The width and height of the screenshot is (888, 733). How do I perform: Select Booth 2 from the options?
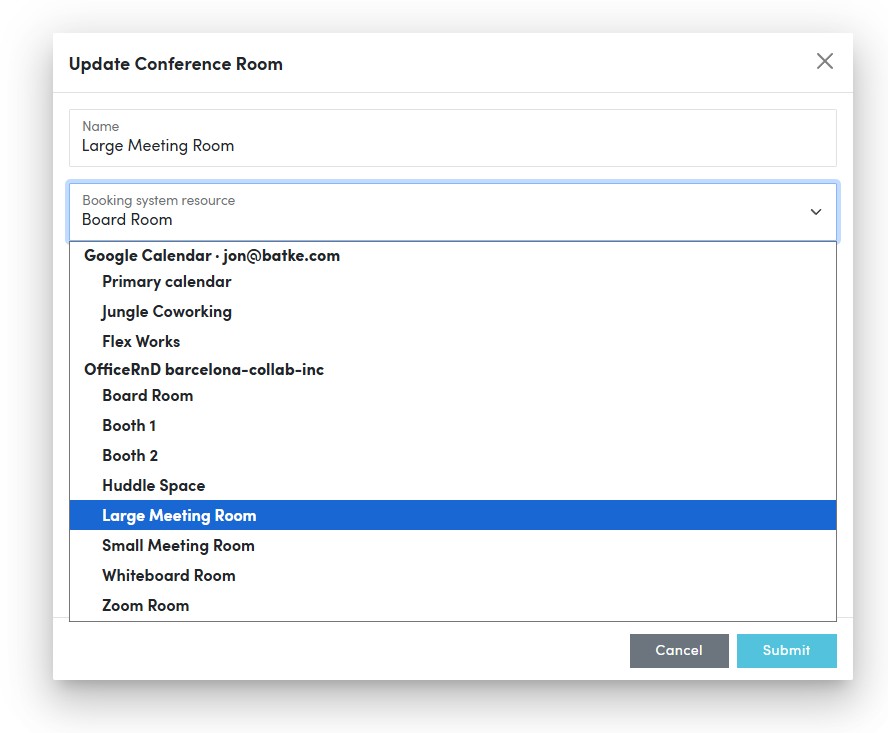pos(129,455)
